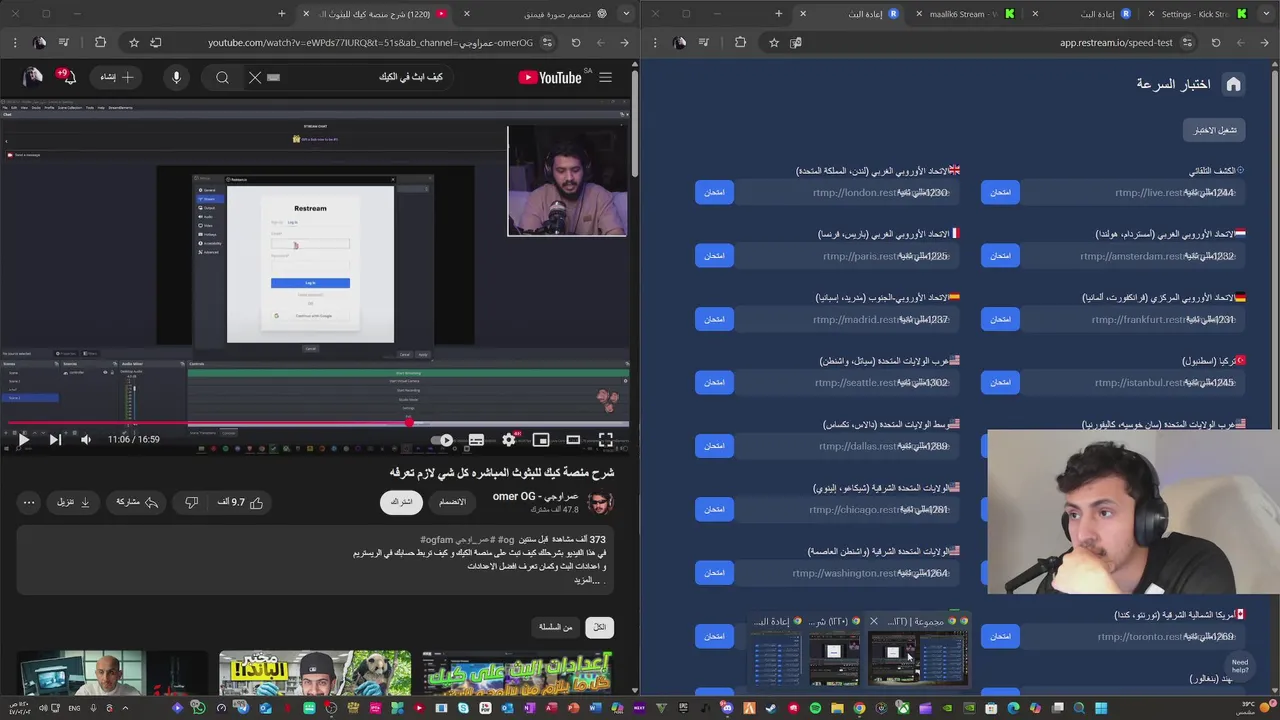
Task: Start voice search with the microphone icon
Action: click(x=176, y=77)
